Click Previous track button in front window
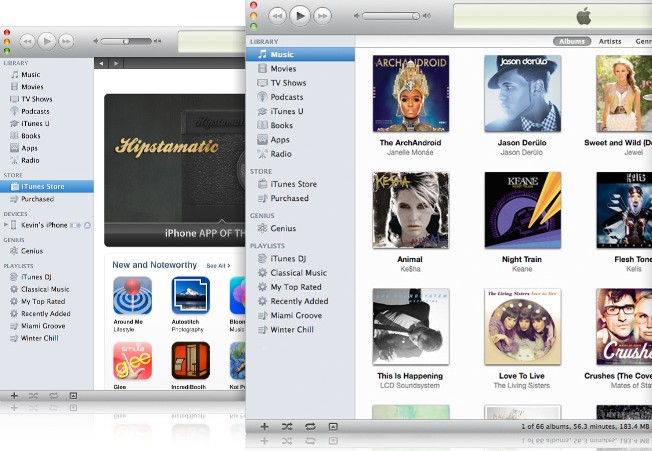The height and width of the screenshot is (451, 652). [277, 16]
